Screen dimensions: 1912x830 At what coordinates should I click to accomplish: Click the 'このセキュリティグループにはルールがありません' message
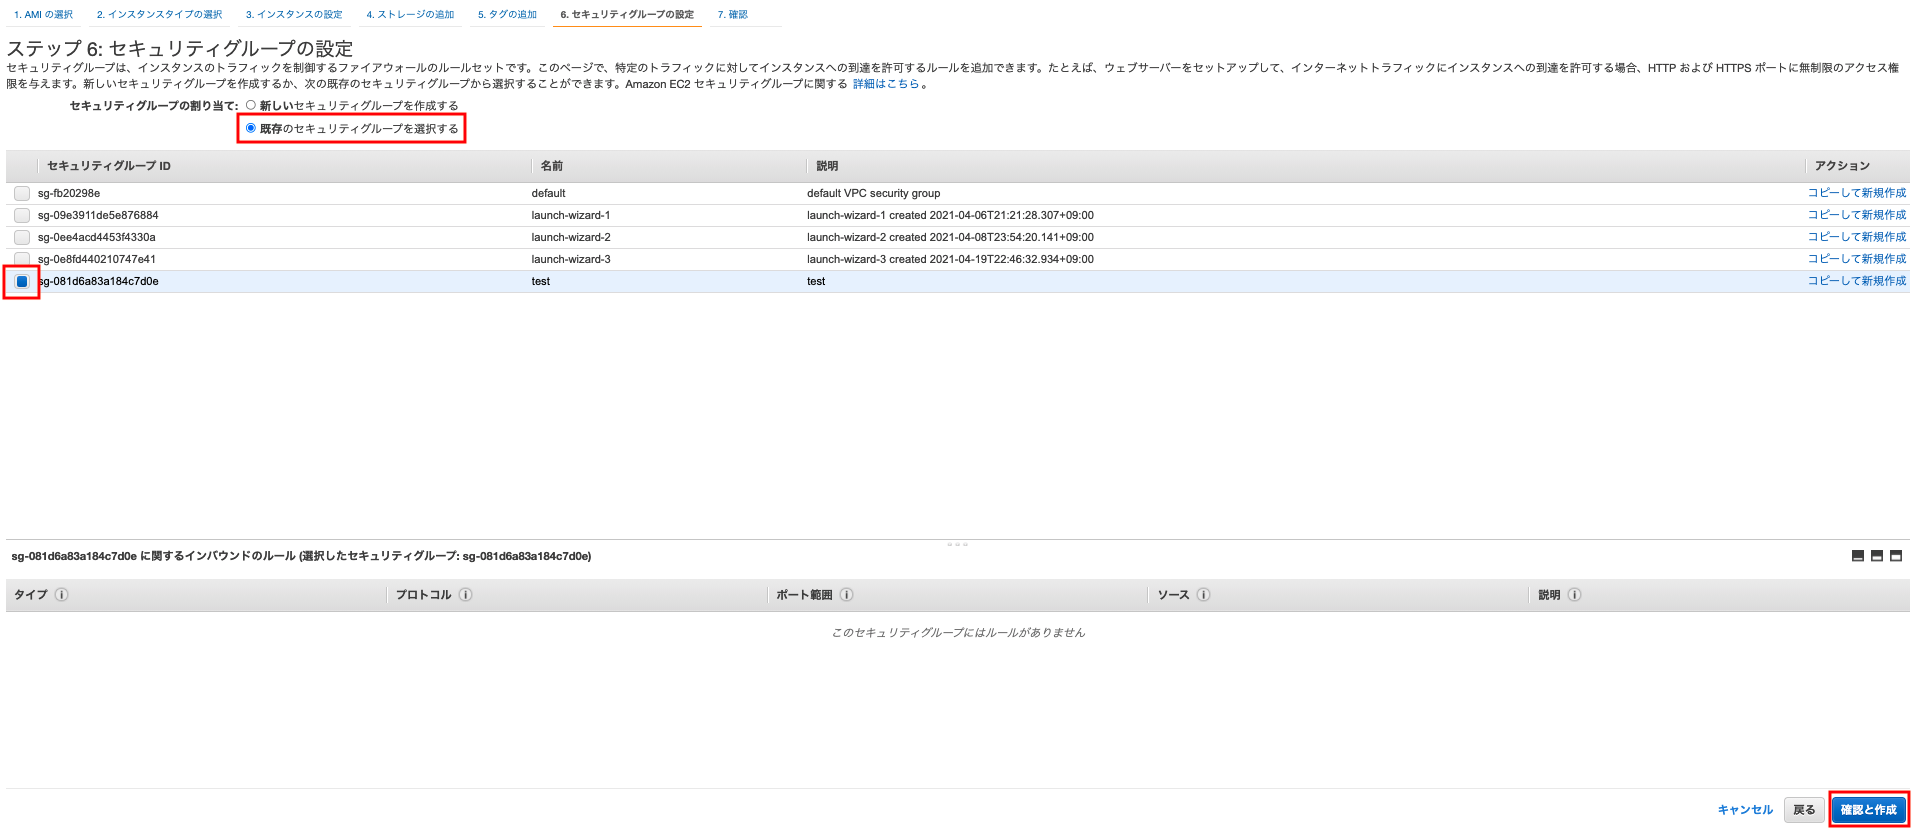click(x=958, y=632)
